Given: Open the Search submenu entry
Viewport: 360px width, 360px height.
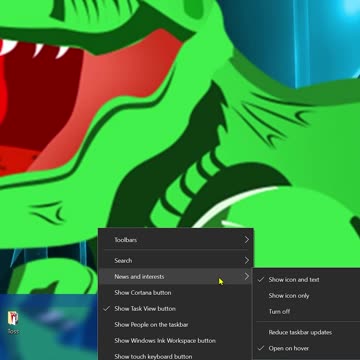Looking at the screenshot, I should pyautogui.click(x=176, y=260).
